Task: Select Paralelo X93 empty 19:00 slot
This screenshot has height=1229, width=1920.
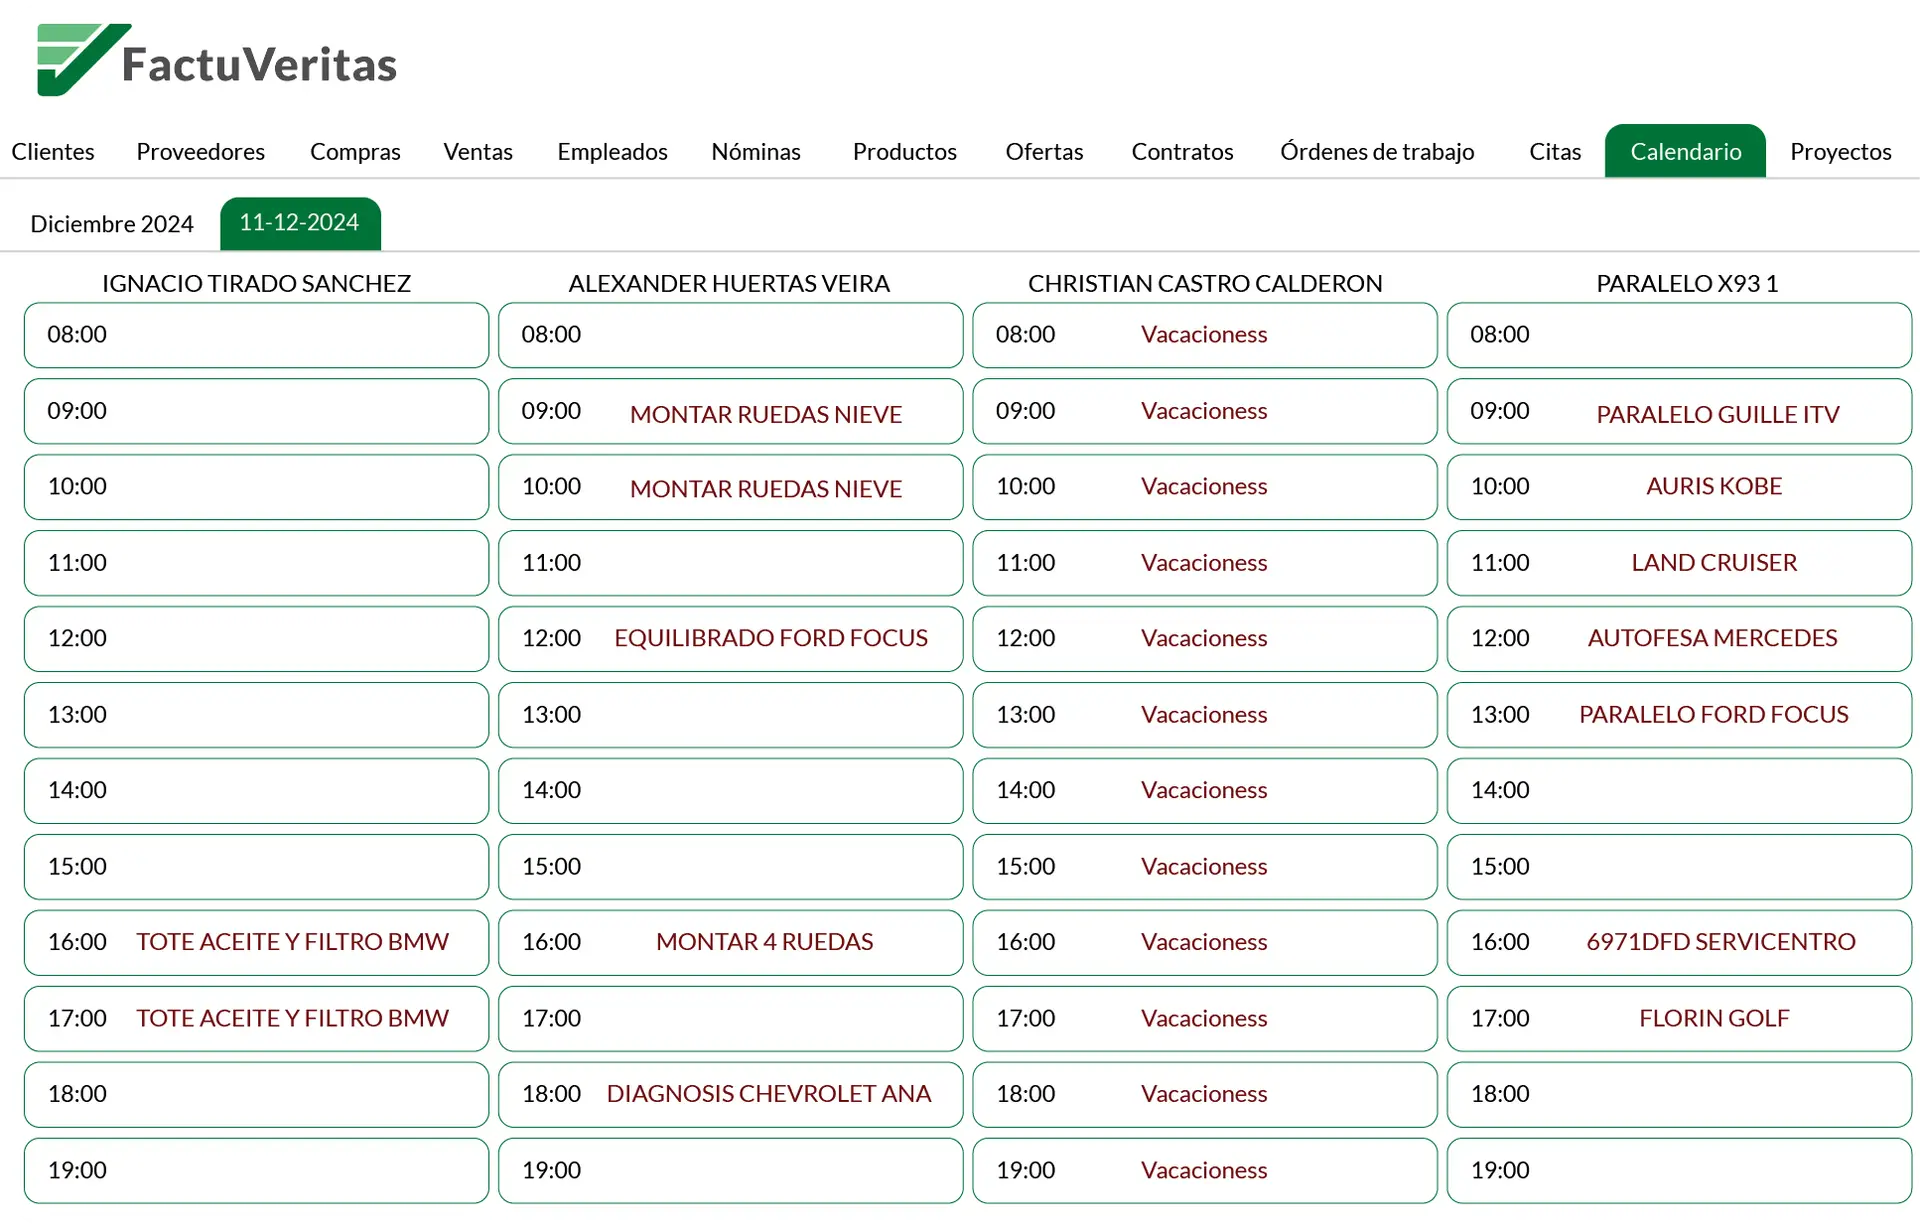Action: [x=1679, y=1171]
